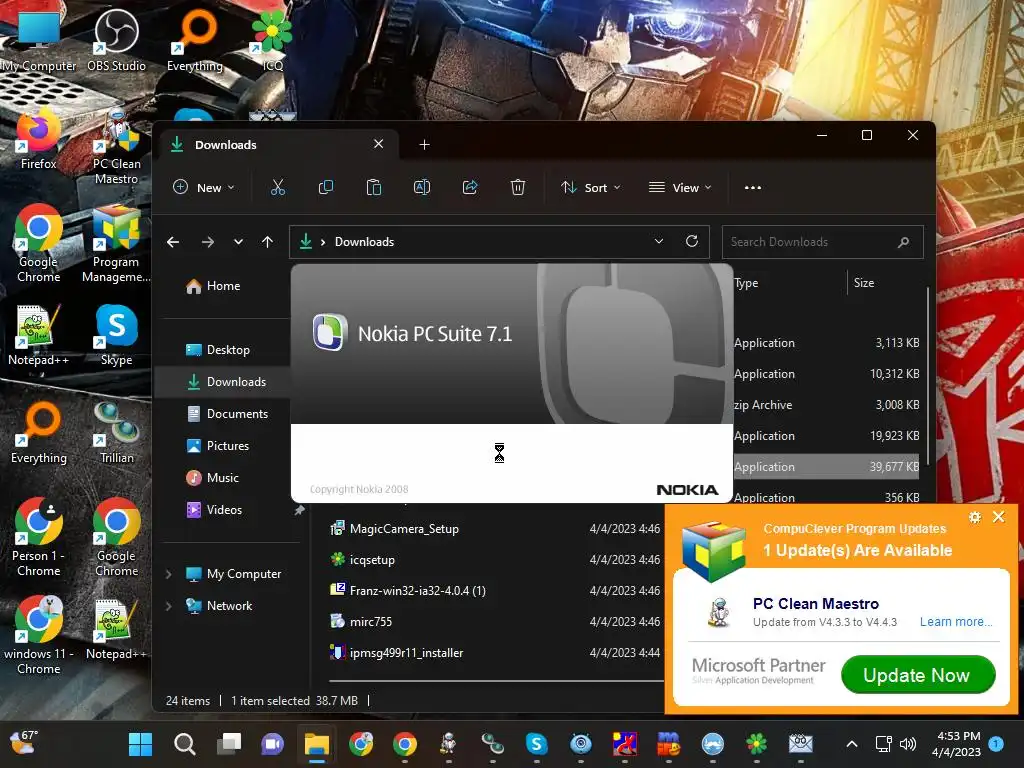Open taskbar Search magnifier
Viewport: 1024px width, 768px height.
185,744
